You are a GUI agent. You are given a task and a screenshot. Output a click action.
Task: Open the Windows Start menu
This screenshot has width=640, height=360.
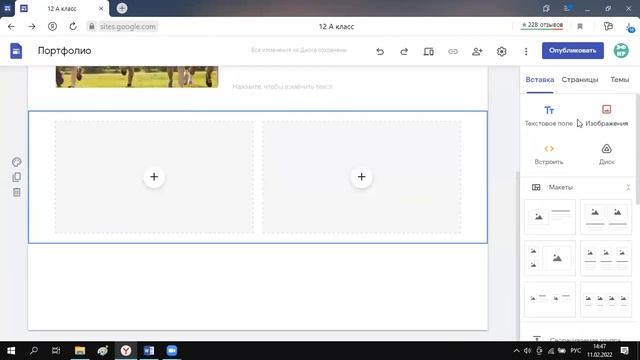pos(11,351)
